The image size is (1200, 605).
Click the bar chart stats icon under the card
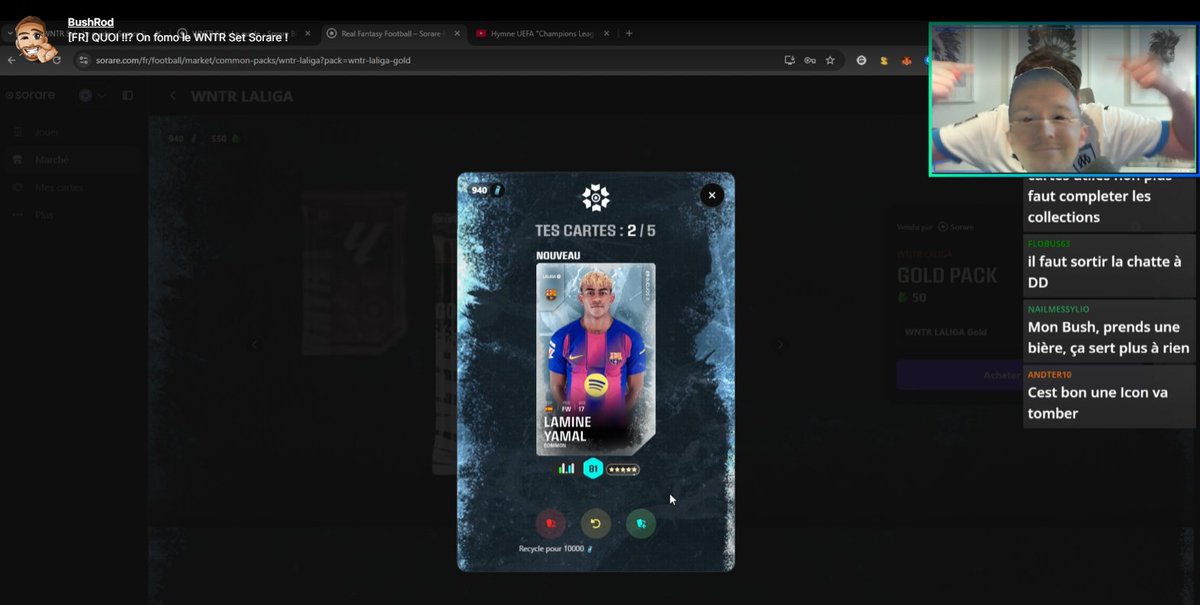[566, 468]
